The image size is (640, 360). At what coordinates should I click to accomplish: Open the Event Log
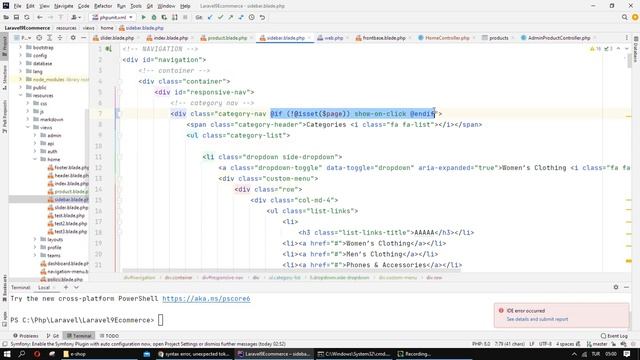(x=614, y=336)
